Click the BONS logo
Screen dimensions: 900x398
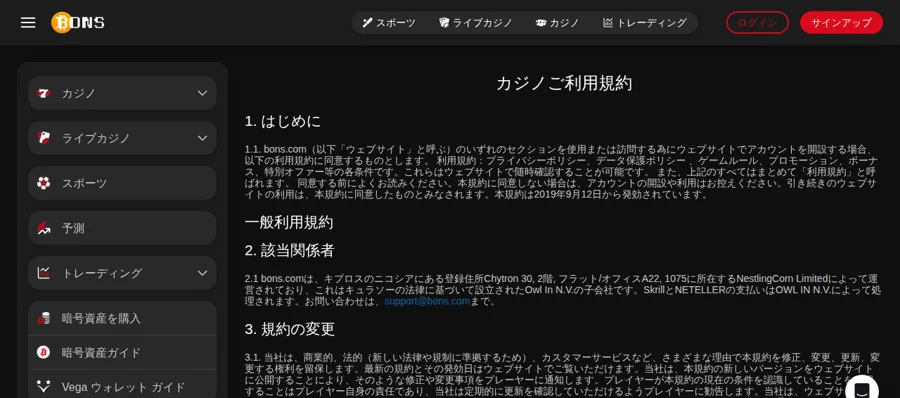[x=77, y=22]
